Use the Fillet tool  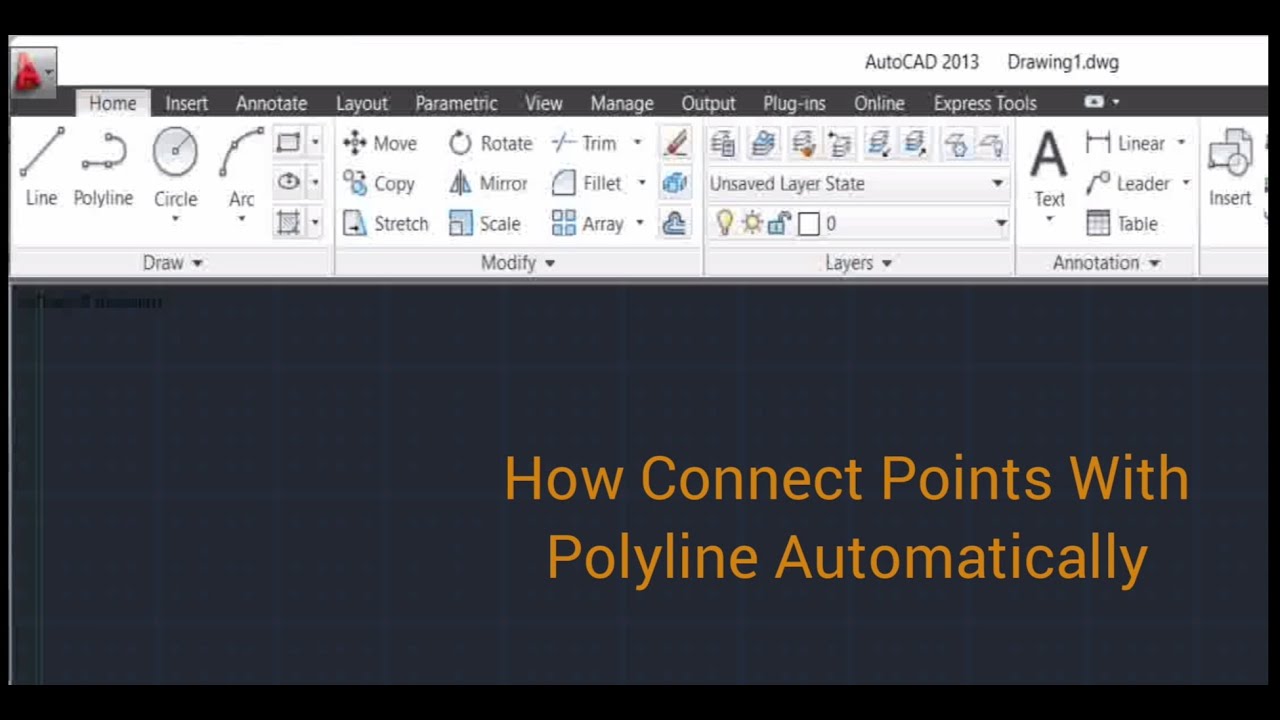pos(587,183)
